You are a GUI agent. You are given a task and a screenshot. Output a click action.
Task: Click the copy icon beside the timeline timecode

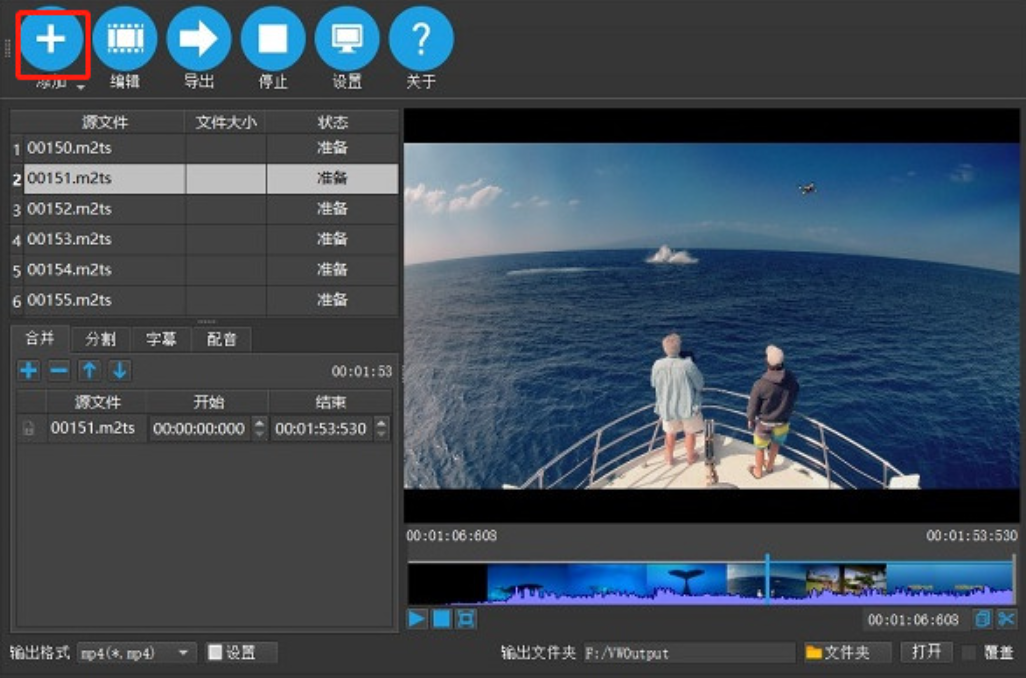point(983,618)
